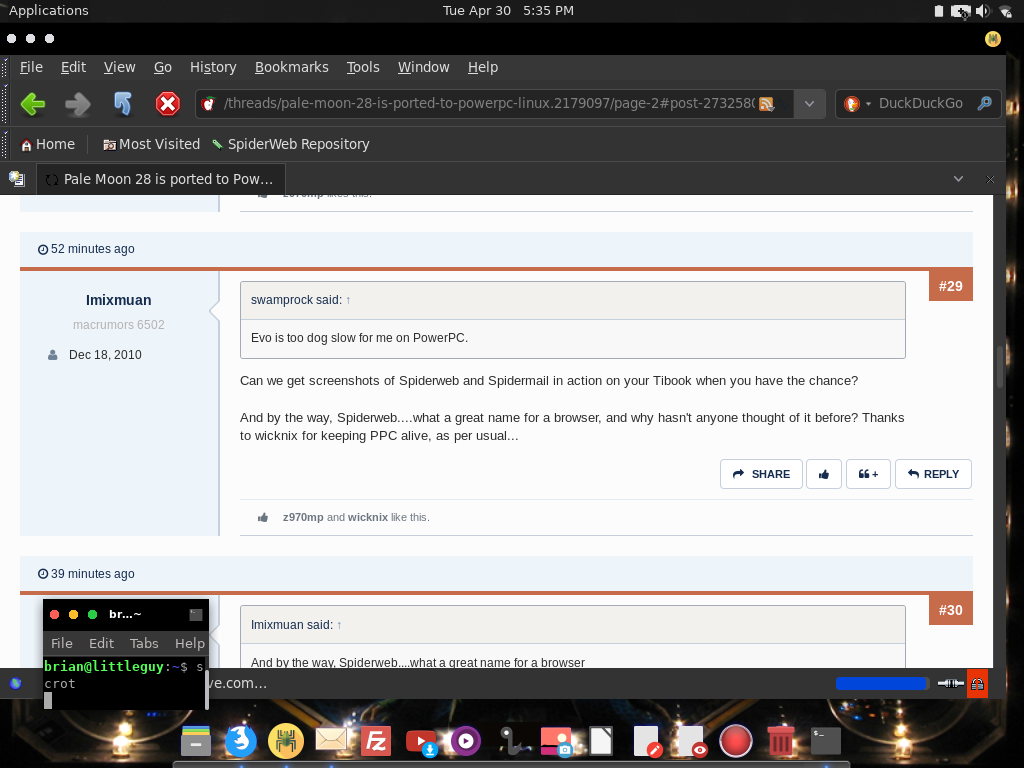Screen dimensions: 1024x768
Task: Click the URL address field
Action: point(488,103)
